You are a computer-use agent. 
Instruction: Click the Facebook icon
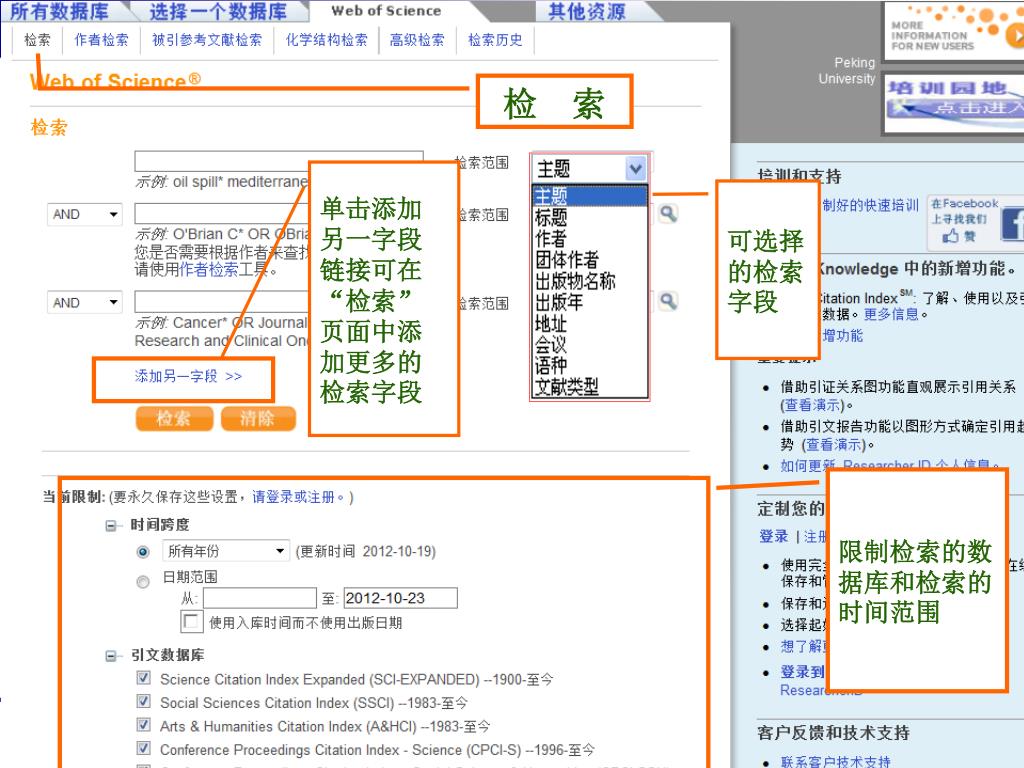(x=1012, y=224)
